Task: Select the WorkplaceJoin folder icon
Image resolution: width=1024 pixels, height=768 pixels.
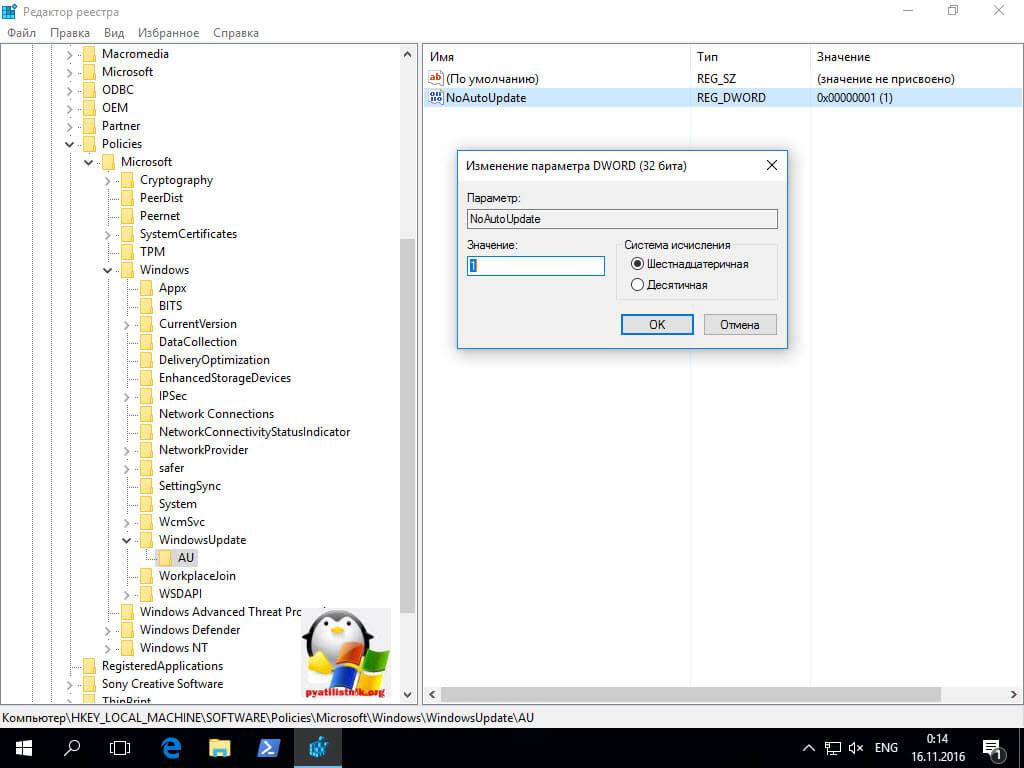Action: click(147, 575)
